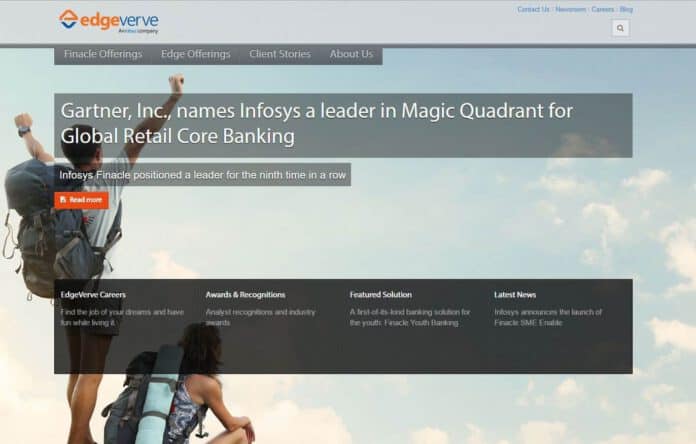Go to the Newsroom link
Image resolution: width=696 pixels, height=444 pixels.
point(571,9)
